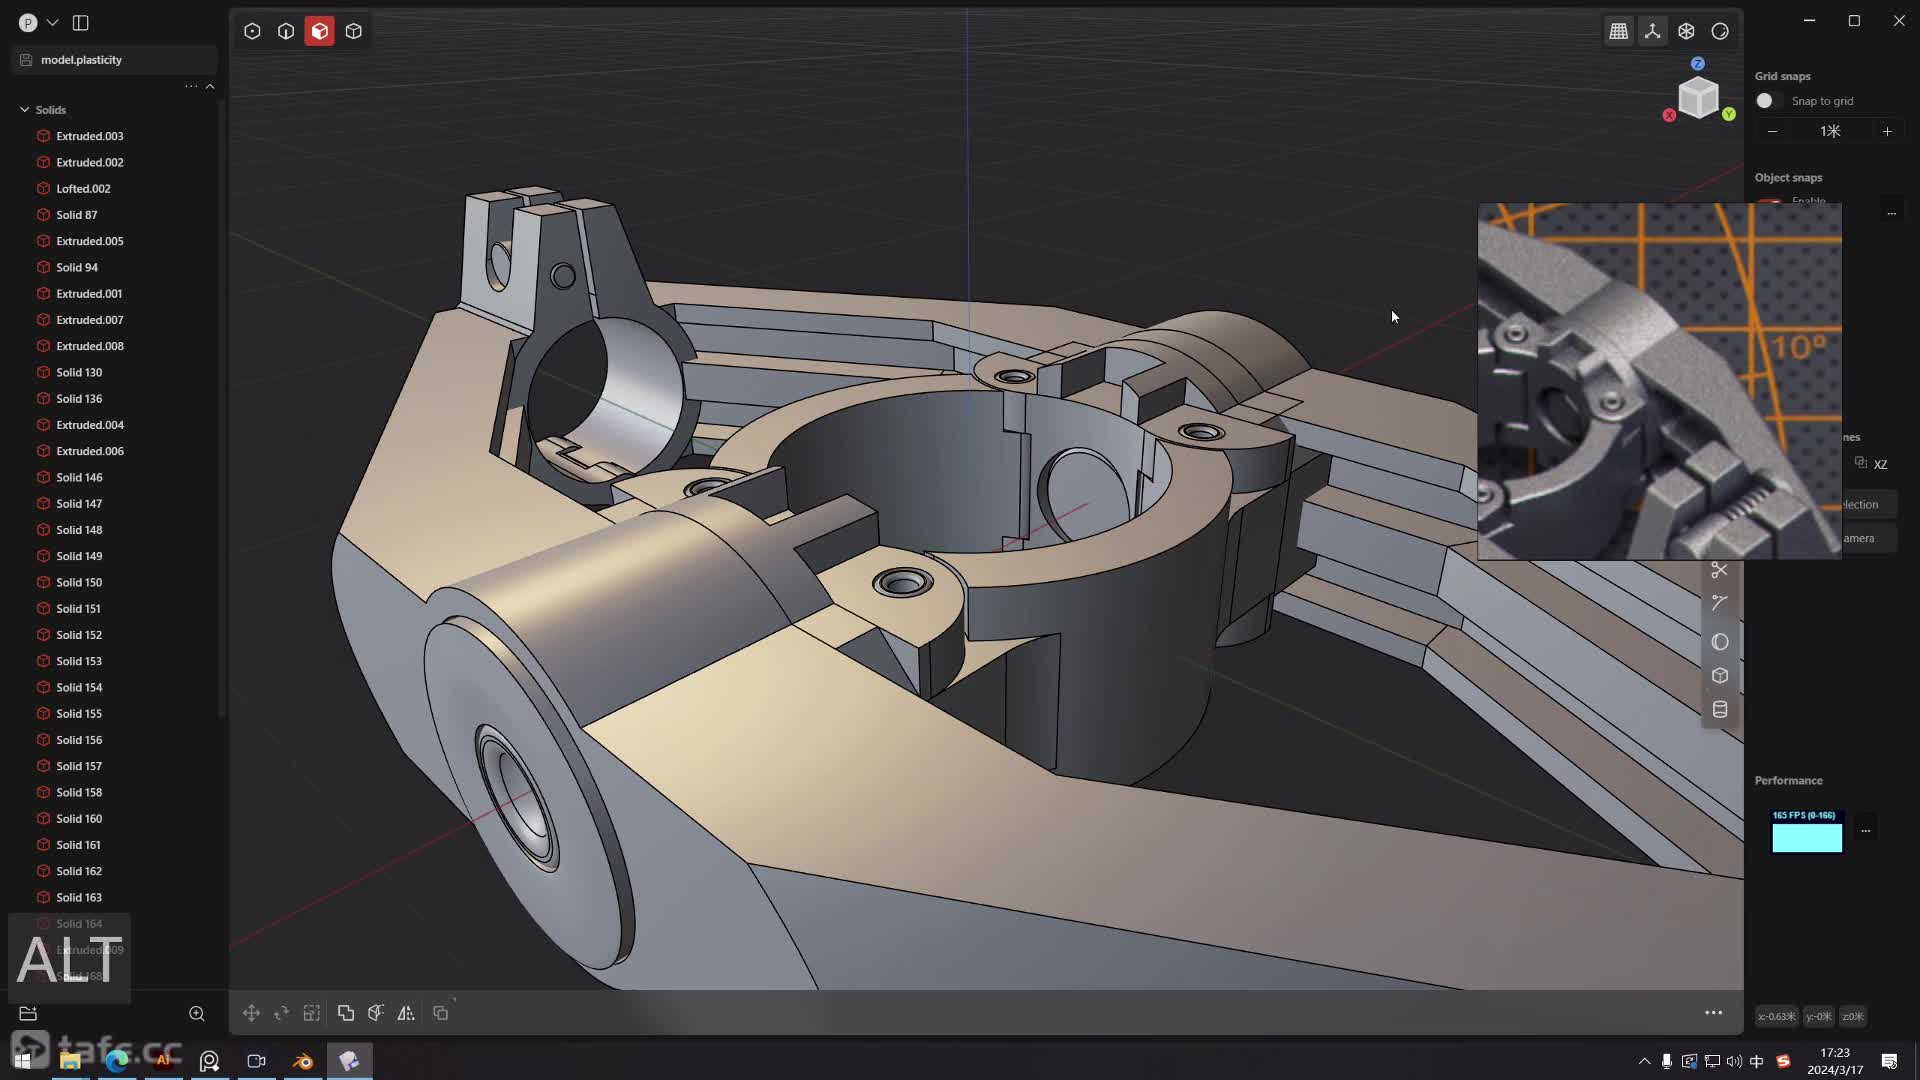Viewport: 1920px width, 1080px height.
Task: Click the x coordinate readout
Action: [1776, 1017]
